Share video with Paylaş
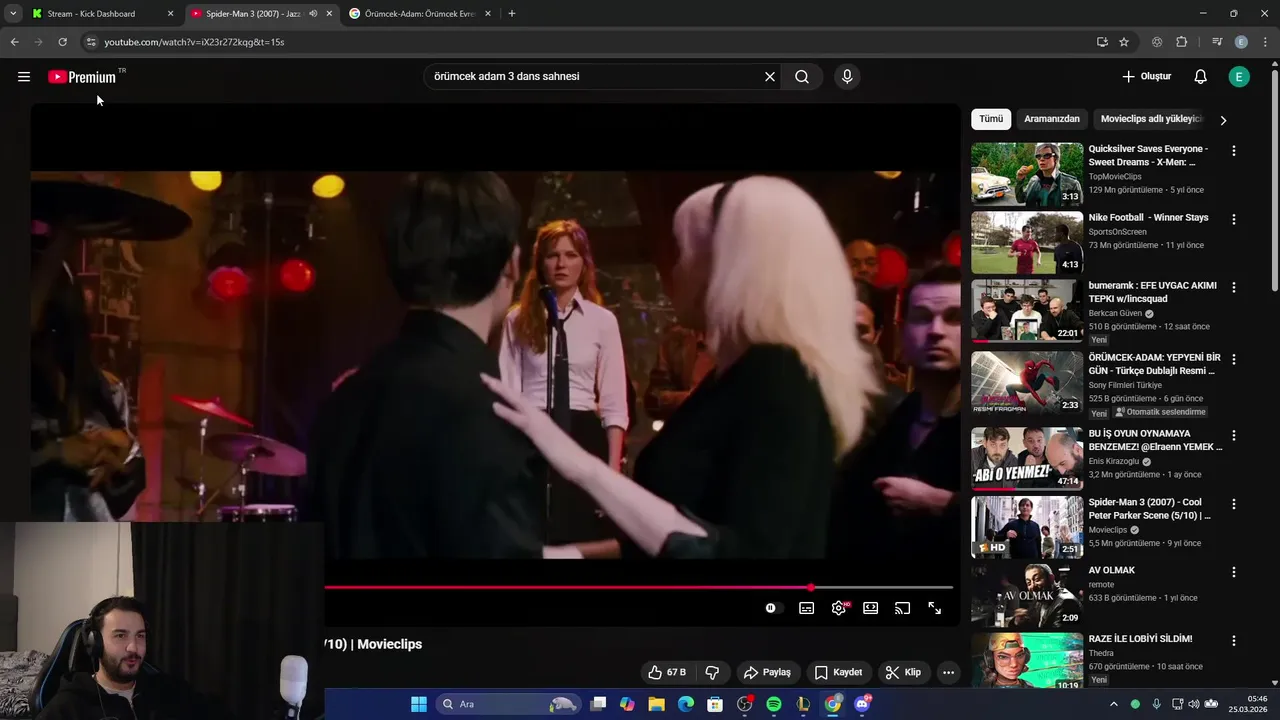This screenshot has height=720, width=1280. coord(767,672)
